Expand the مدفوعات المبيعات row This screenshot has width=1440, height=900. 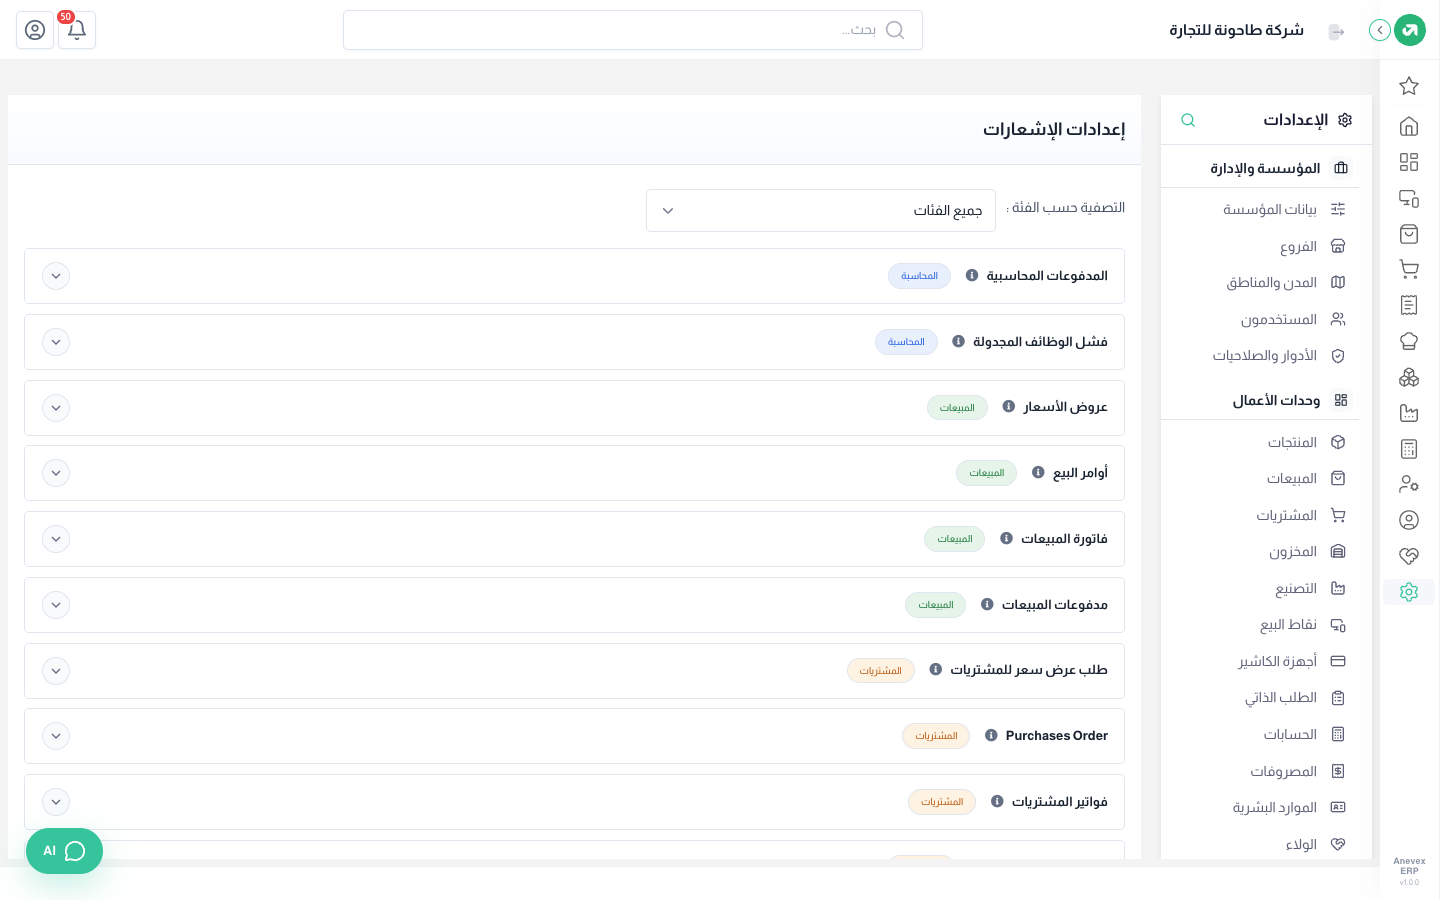[x=56, y=605]
